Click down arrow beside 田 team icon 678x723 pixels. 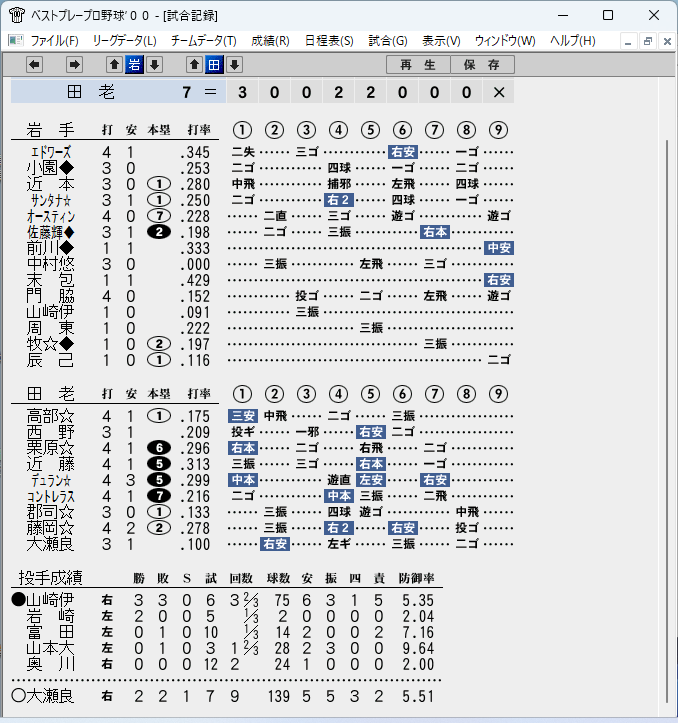pos(234,65)
